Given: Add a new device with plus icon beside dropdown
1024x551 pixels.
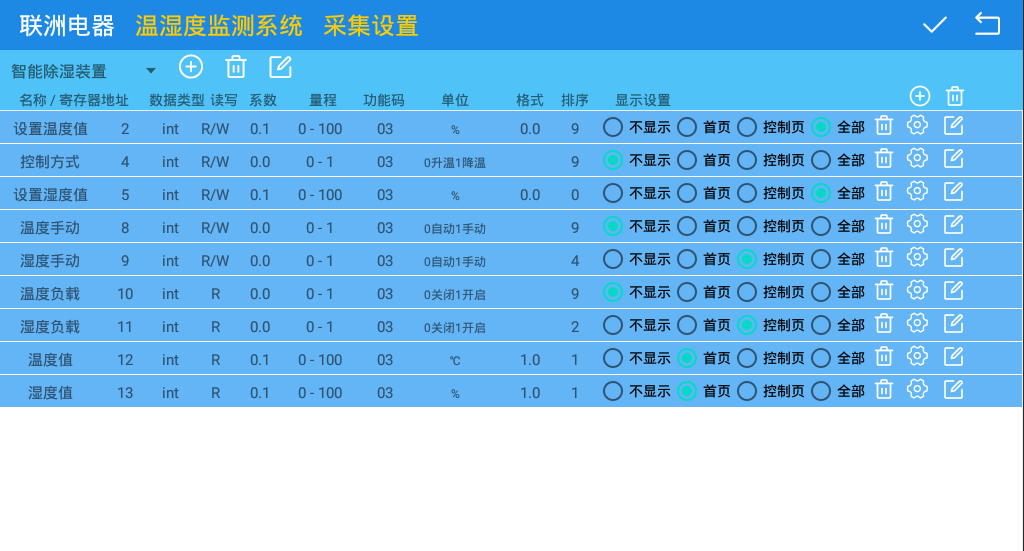Looking at the screenshot, I should 191,67.
